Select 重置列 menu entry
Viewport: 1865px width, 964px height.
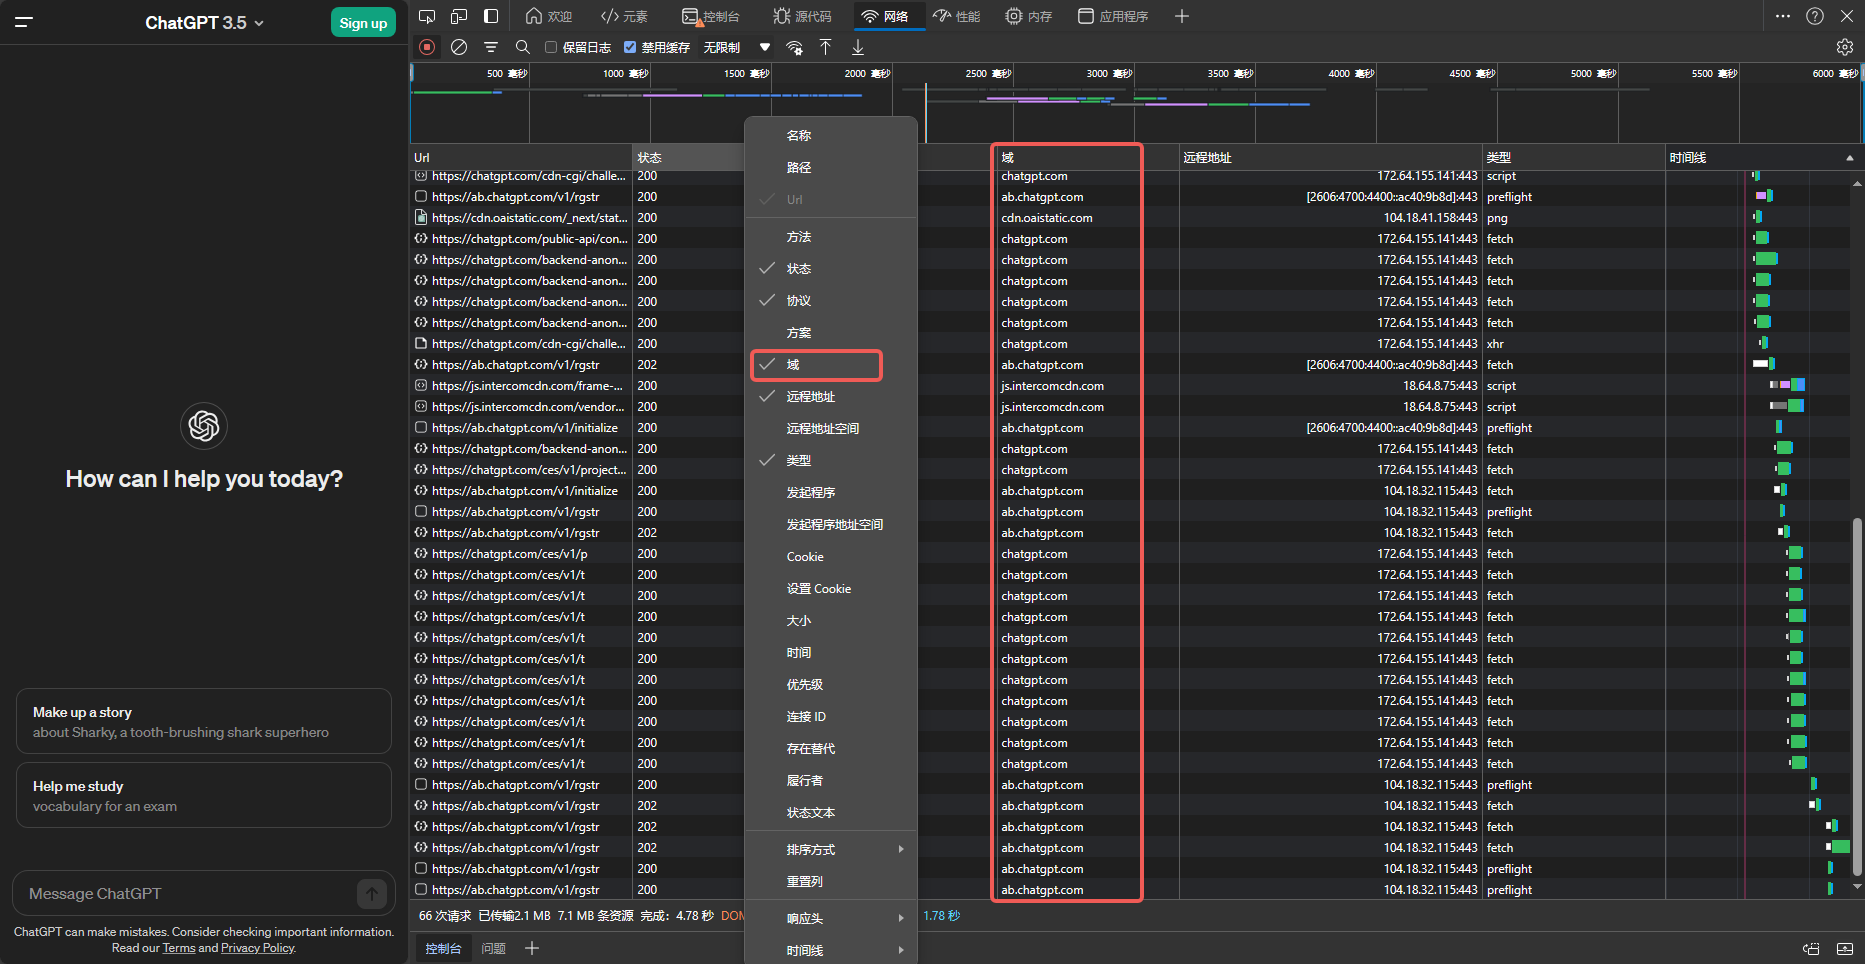(831, 881)
